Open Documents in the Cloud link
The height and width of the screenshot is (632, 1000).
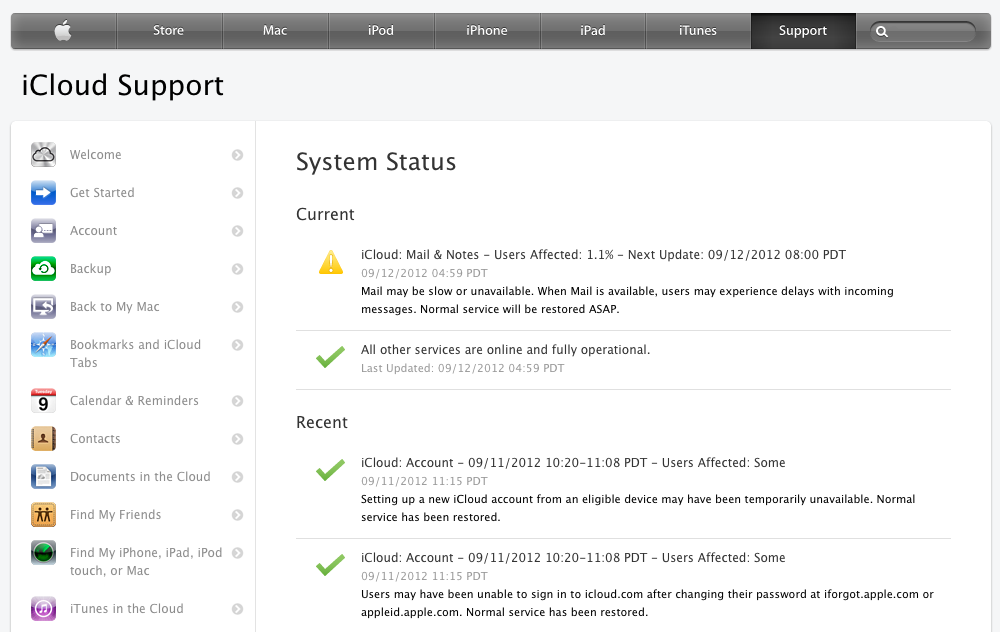click(x=140, y=476)
